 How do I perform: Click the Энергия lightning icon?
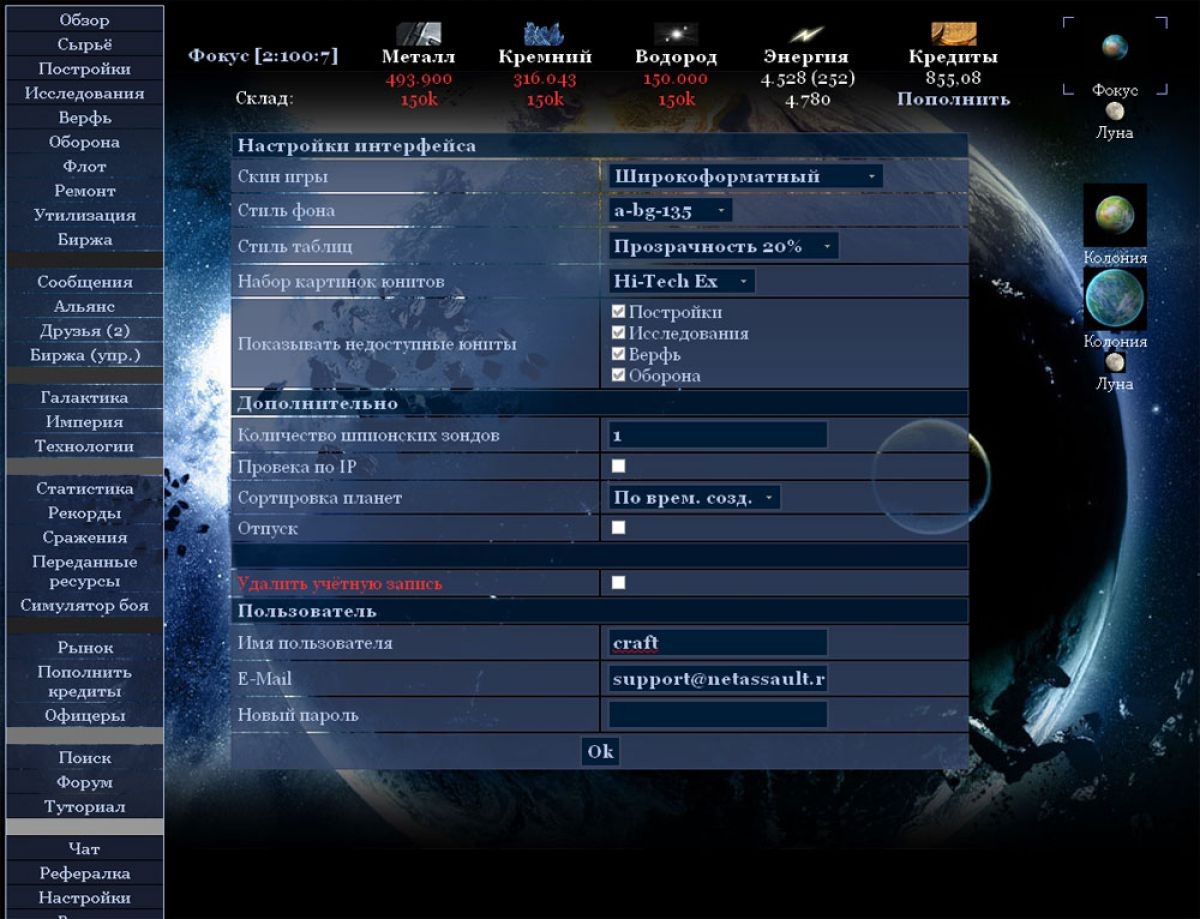click(x=806, y=34)
